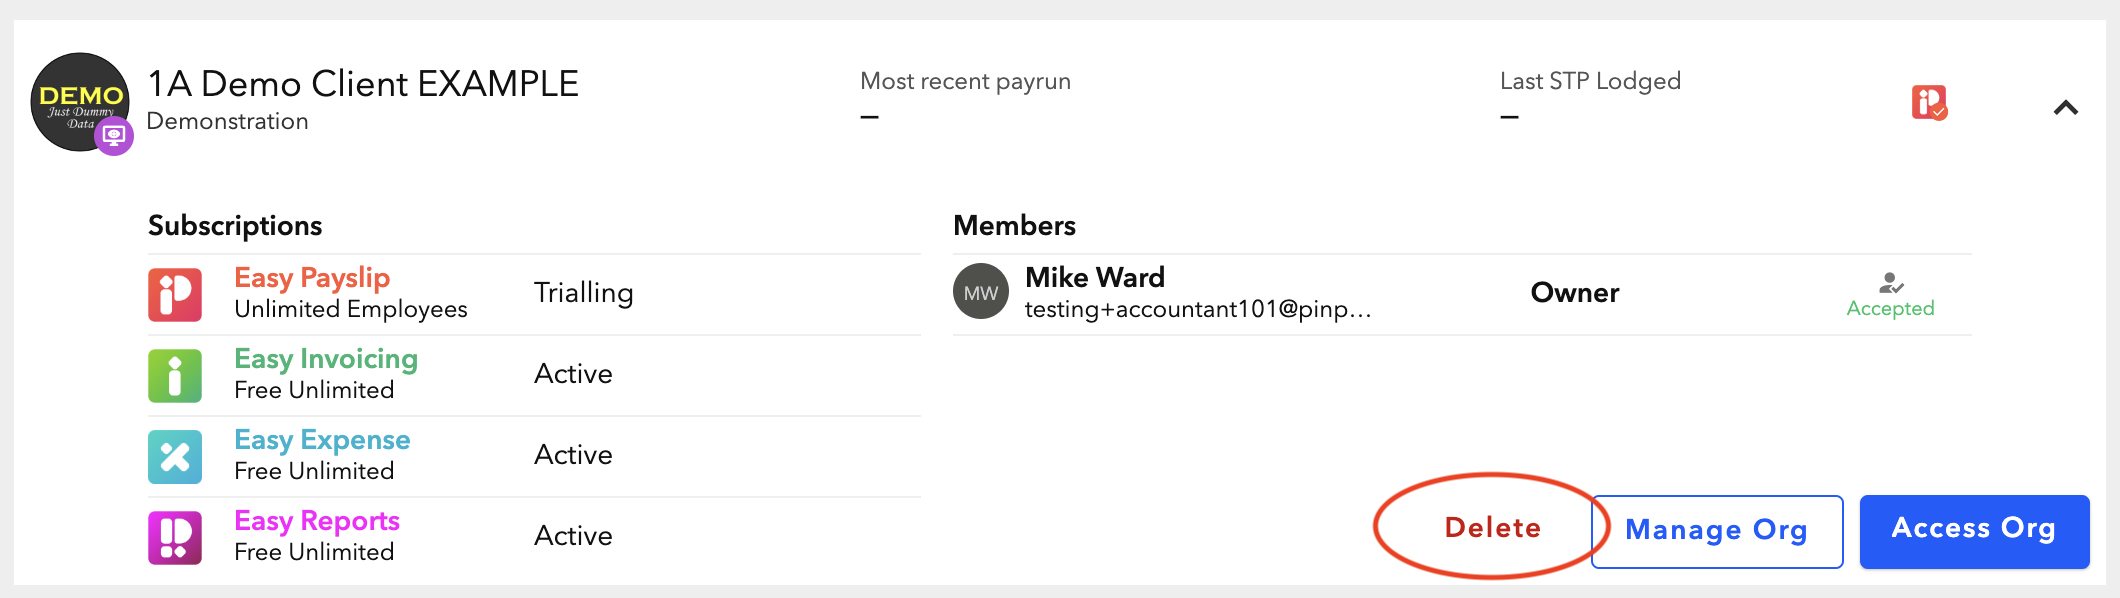Click member name Mike Ward

click(1095, 277)
